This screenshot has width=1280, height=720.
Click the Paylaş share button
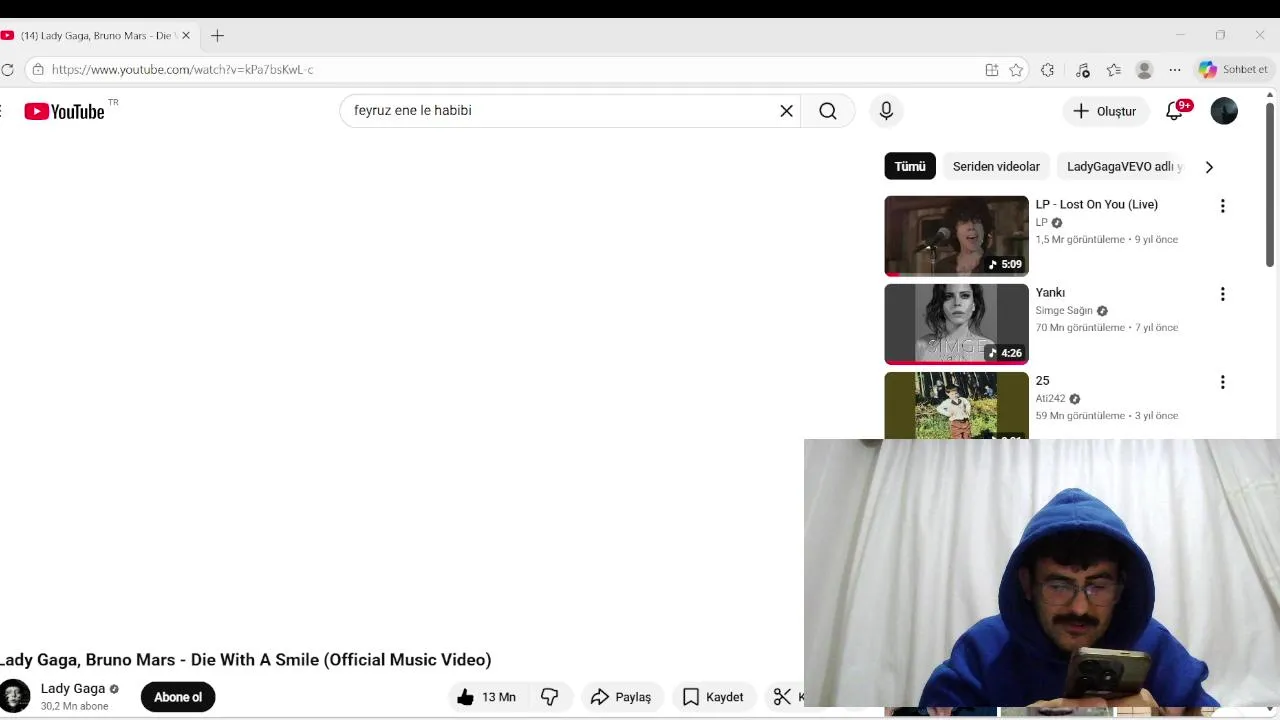tap(621, 697)
